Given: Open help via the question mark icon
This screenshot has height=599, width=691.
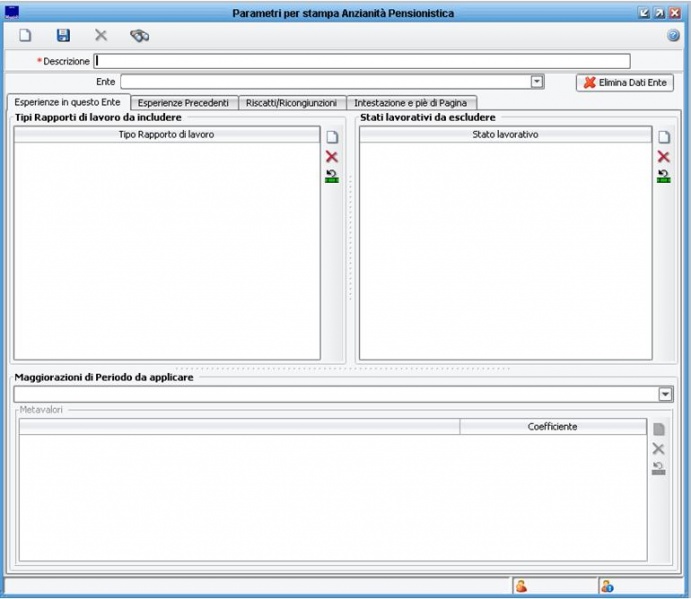Looking at the screenshot, I should coord(674,35).
